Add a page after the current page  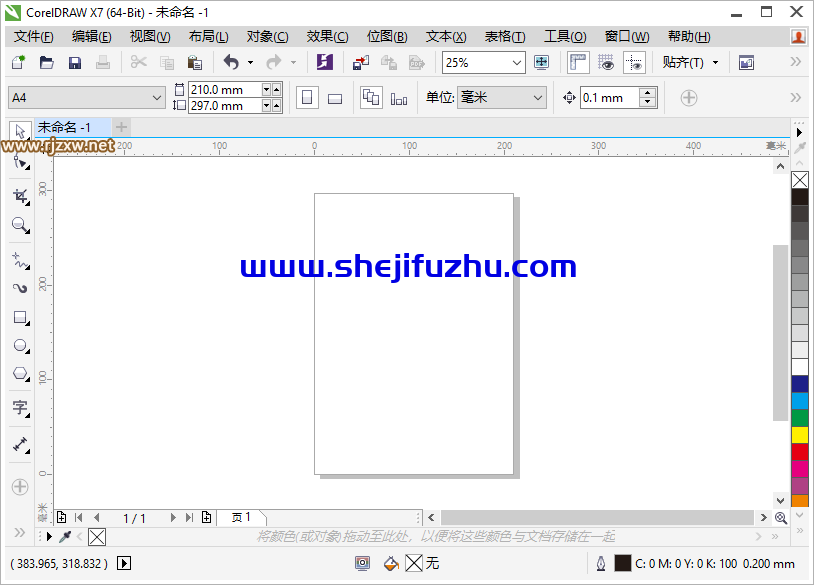207,518
